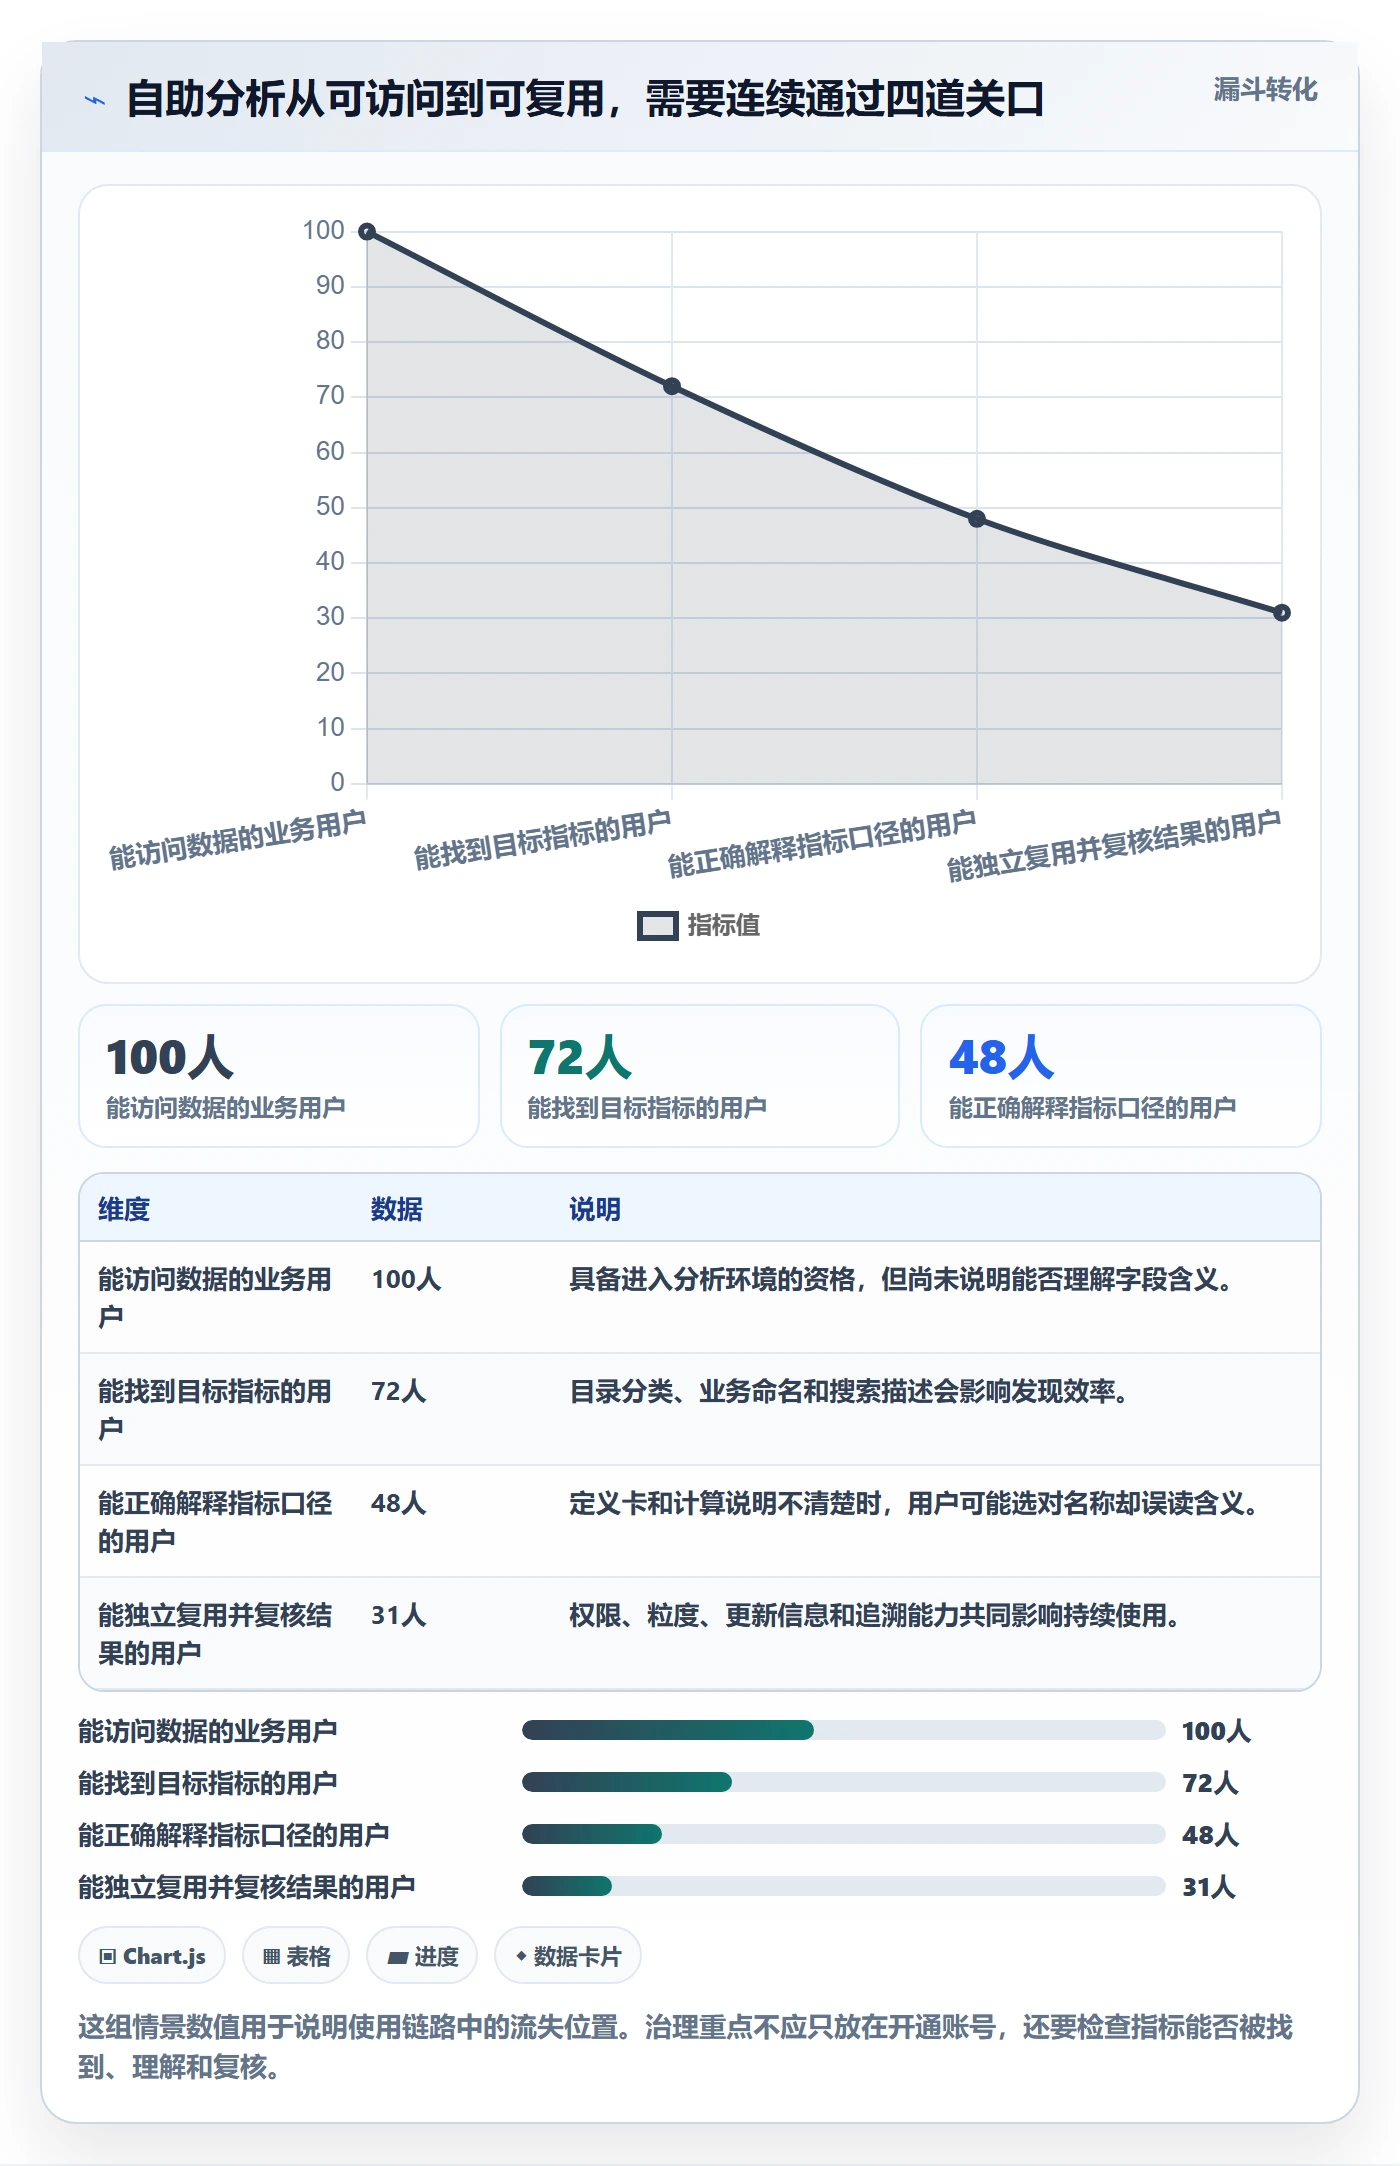The image size is (1400, 2166).
Task: Click the 维度 column header
Action: [124, 1209]
